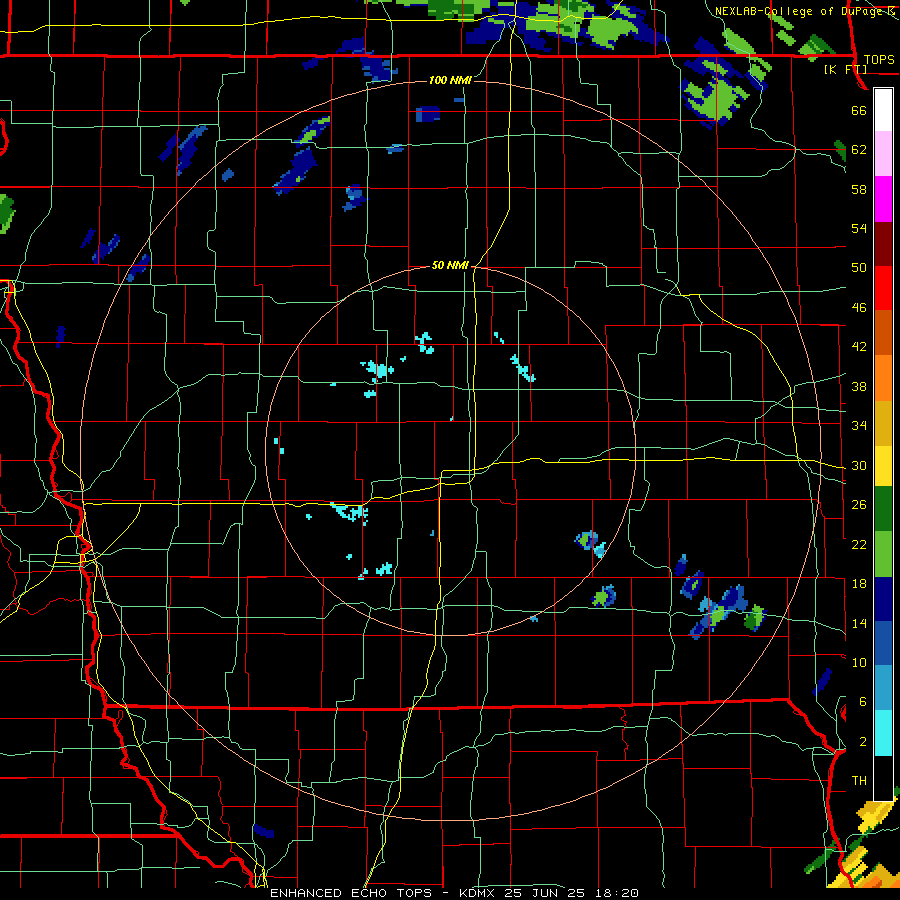Click the "TOPS" legend title
This screenshot has height=900, width=900.
pos(879,59)
